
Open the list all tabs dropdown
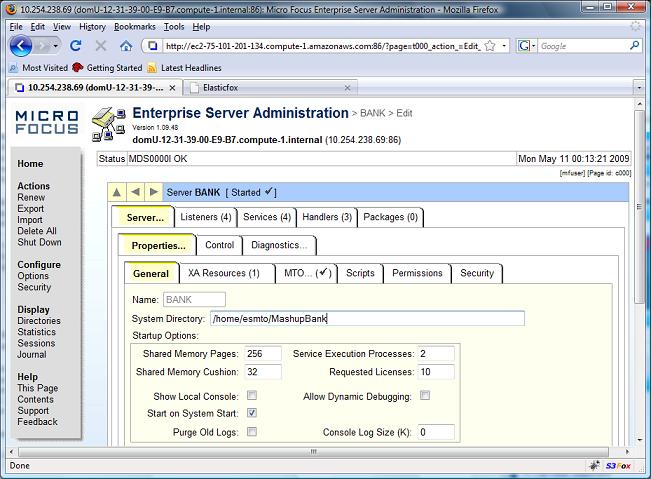(639, 88)
